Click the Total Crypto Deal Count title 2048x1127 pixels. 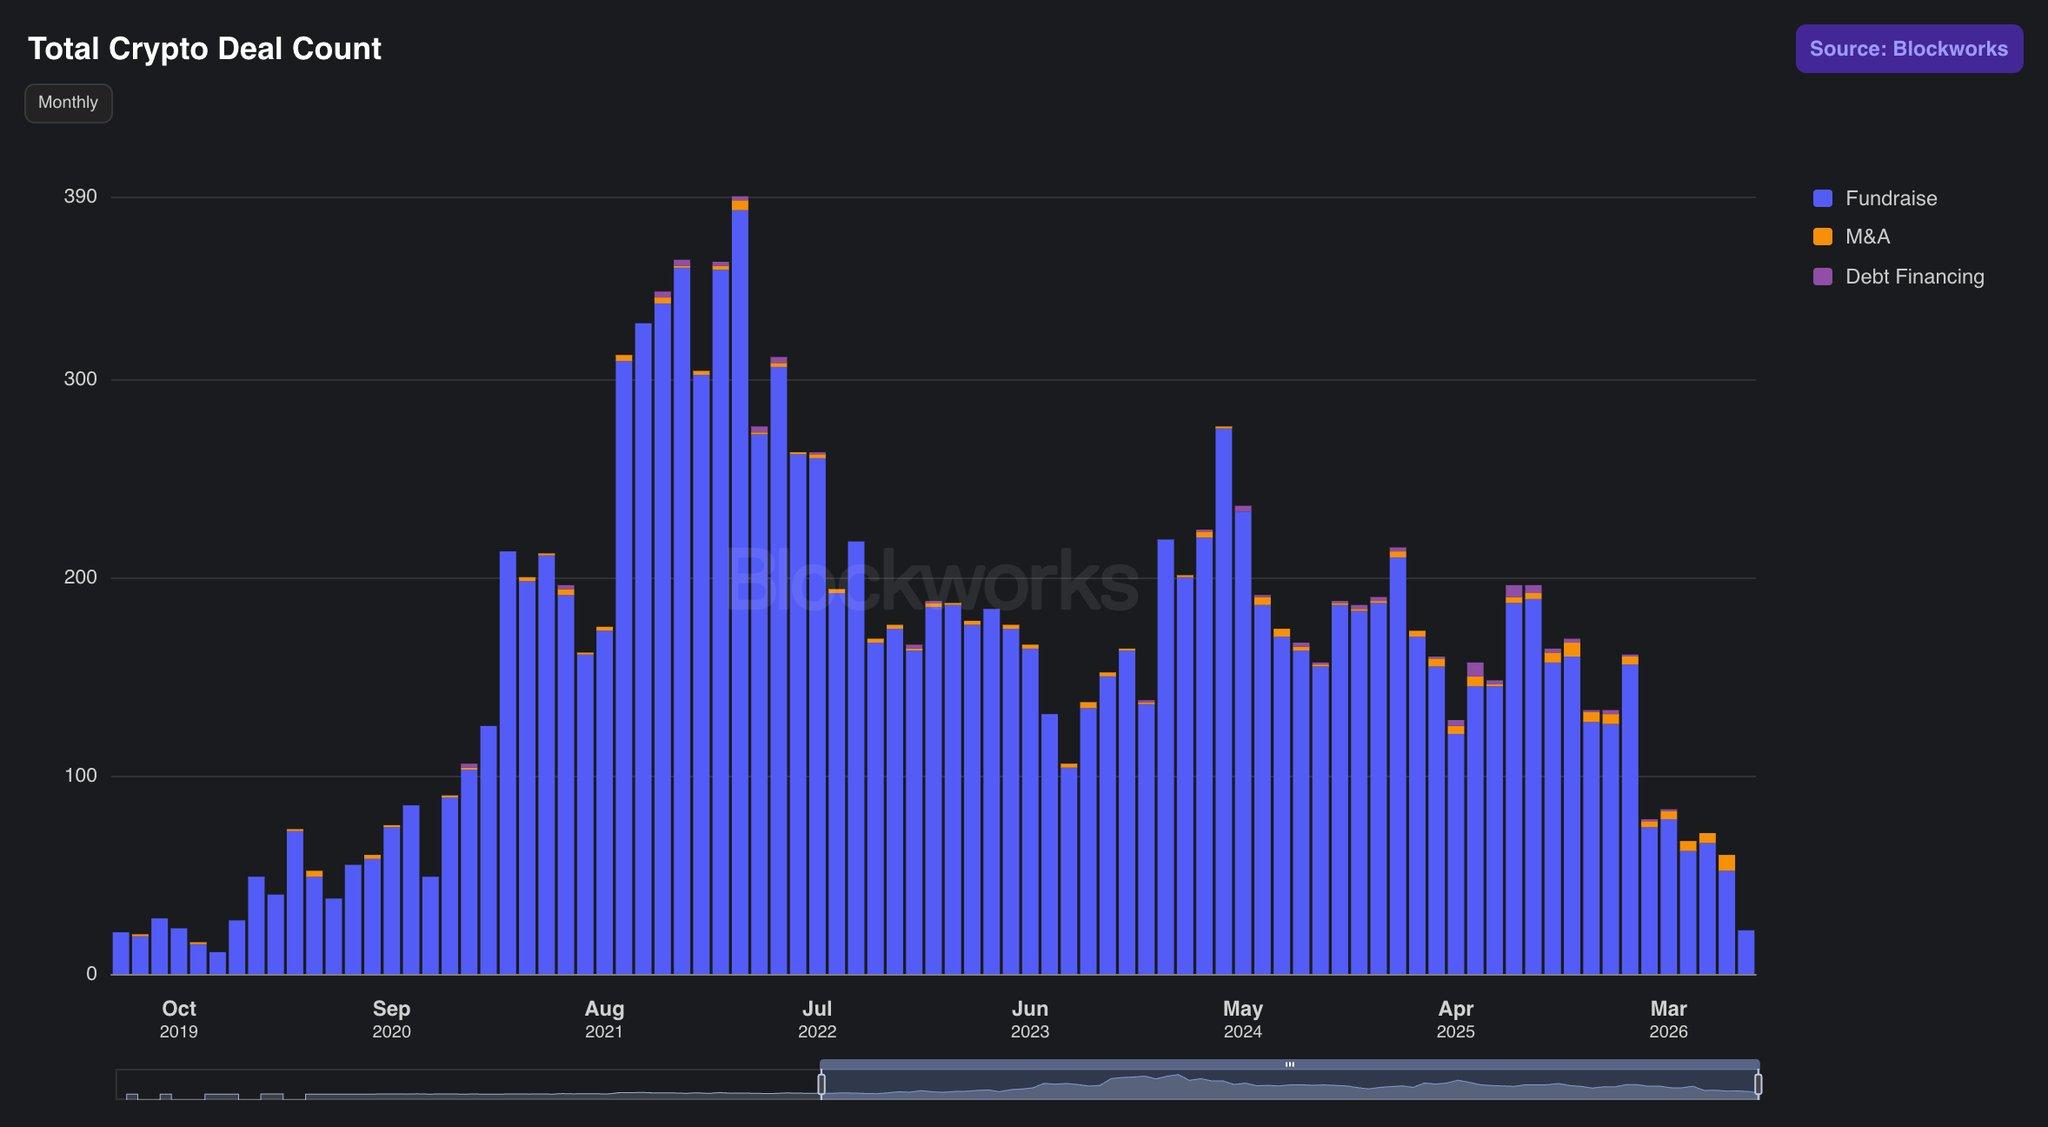(x=205, y=49)
